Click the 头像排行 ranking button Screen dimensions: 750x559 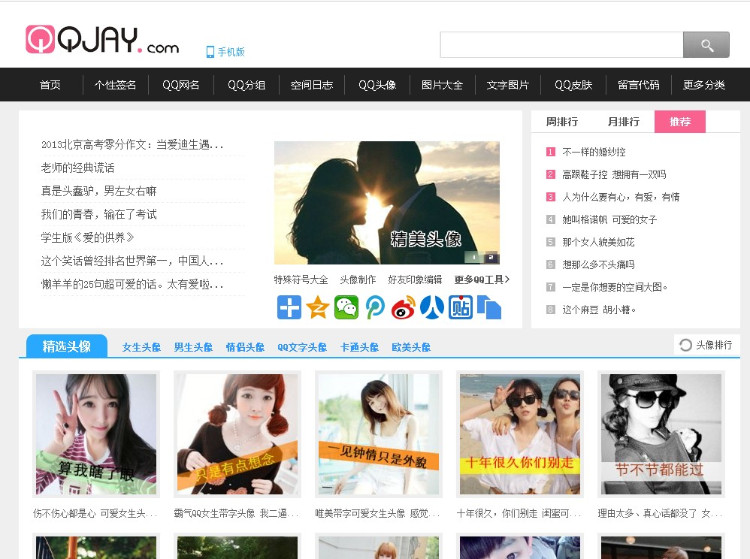tap(706, 345)
